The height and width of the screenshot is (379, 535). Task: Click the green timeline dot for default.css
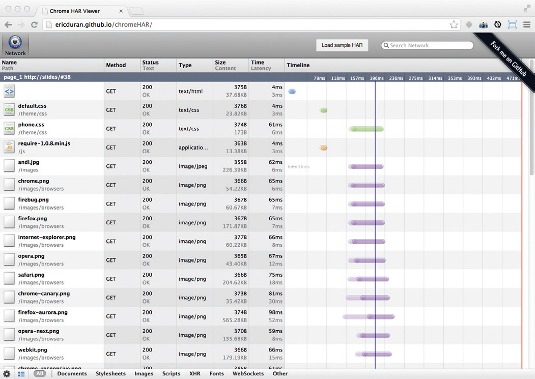[323, 110]
